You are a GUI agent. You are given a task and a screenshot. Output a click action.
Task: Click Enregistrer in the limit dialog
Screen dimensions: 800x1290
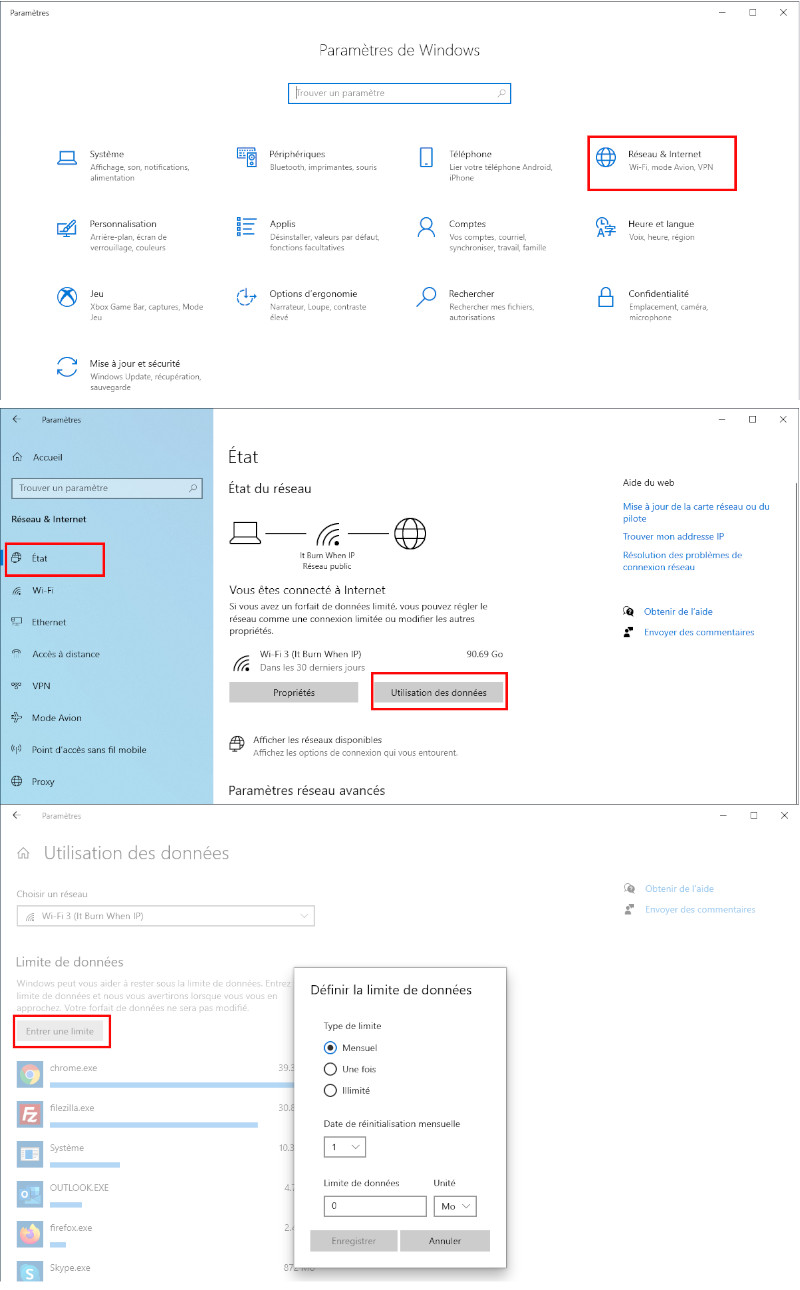(x=353, y=1240)
